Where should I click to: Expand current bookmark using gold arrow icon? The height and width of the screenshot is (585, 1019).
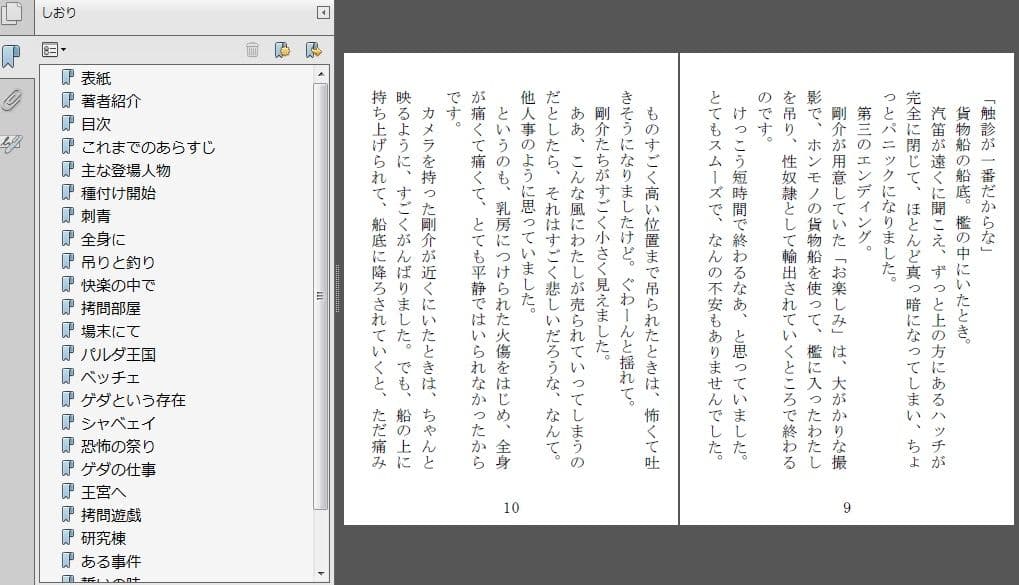[312, 50]
